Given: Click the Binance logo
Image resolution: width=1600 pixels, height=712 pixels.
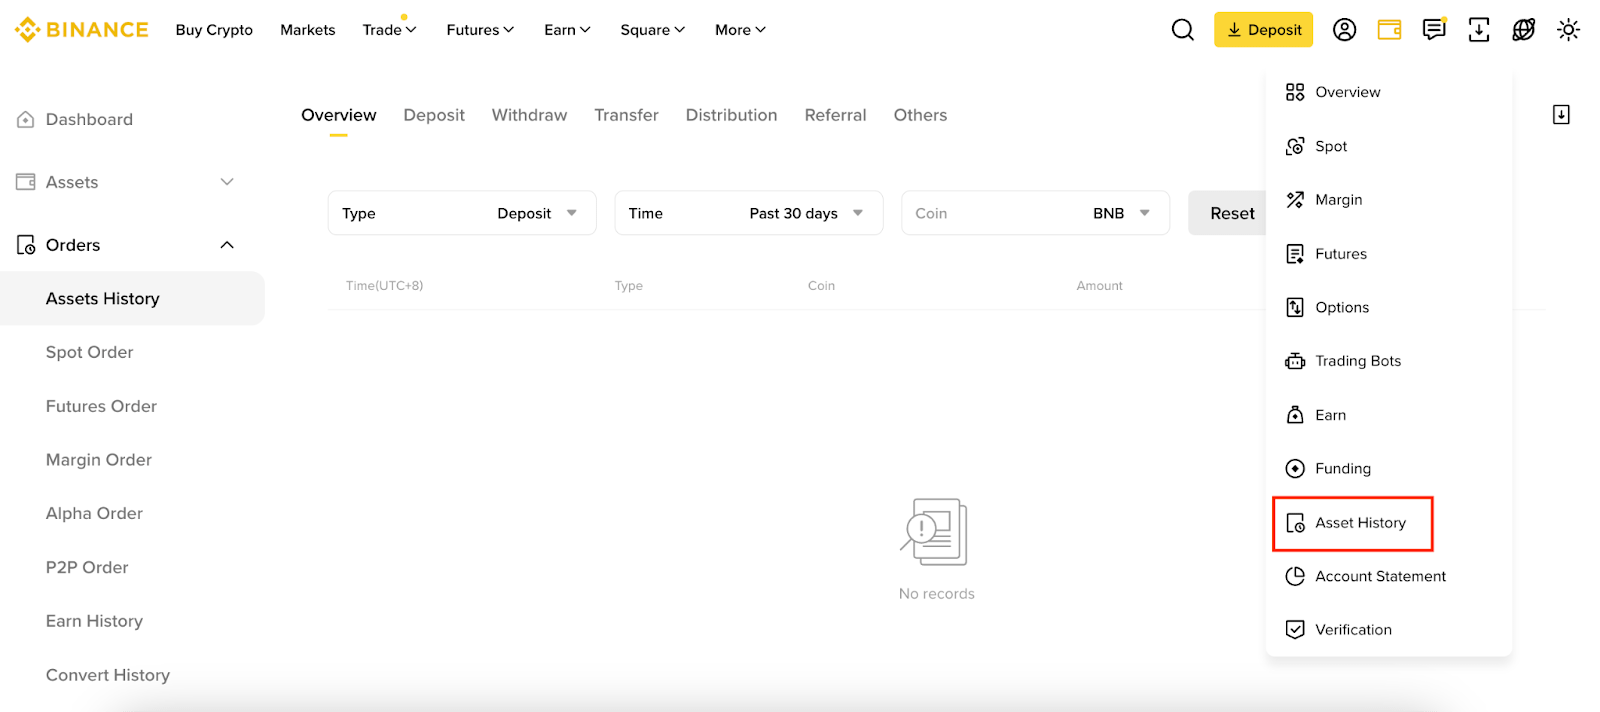Looking at the screenshot, I should point(82,30).
